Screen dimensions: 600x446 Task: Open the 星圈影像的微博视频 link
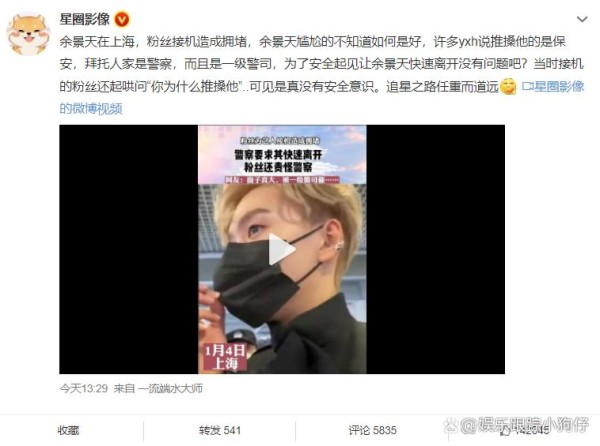coord(321,98)
